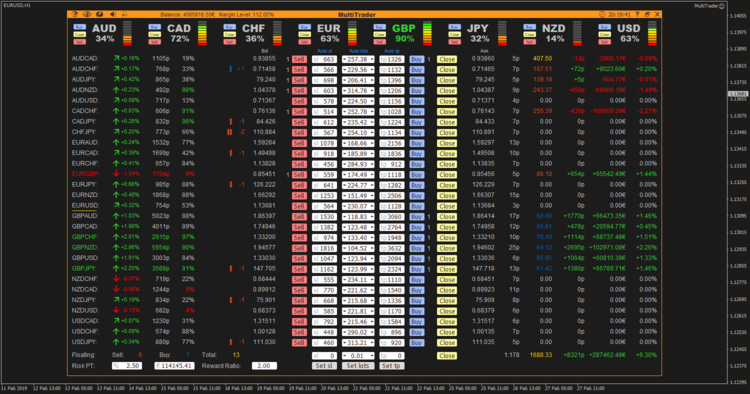
Task: Click the Sell button for EURUSD row
Action: pyautogui.click(x=299, y=206)
